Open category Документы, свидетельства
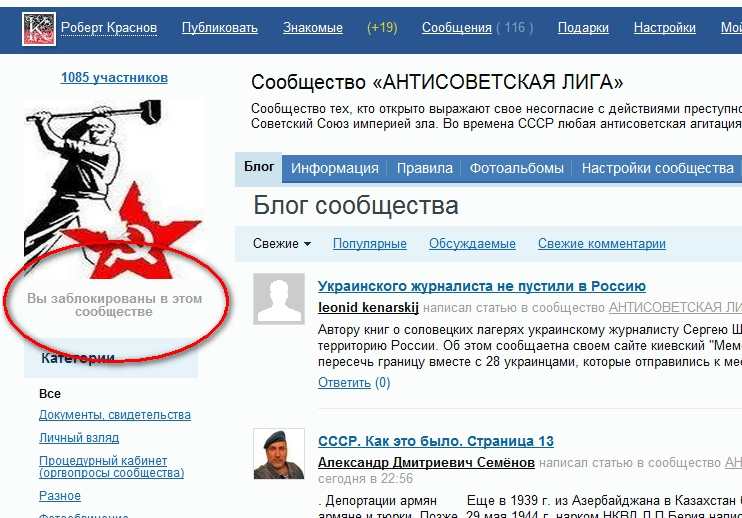 pyautogui.click(x=115, y=415)
